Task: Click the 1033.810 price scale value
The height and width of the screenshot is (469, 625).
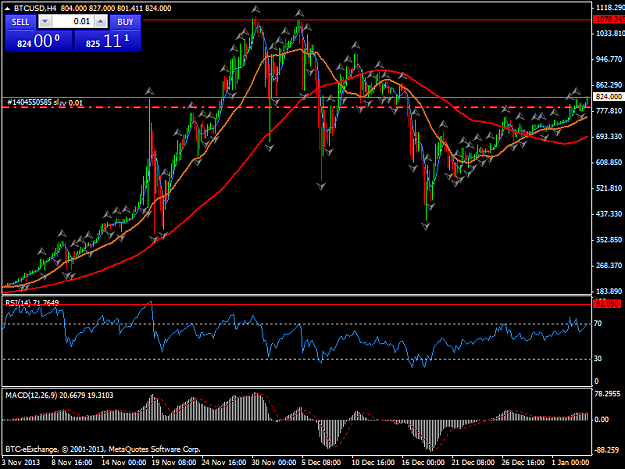Action: (x=609, y=33)
